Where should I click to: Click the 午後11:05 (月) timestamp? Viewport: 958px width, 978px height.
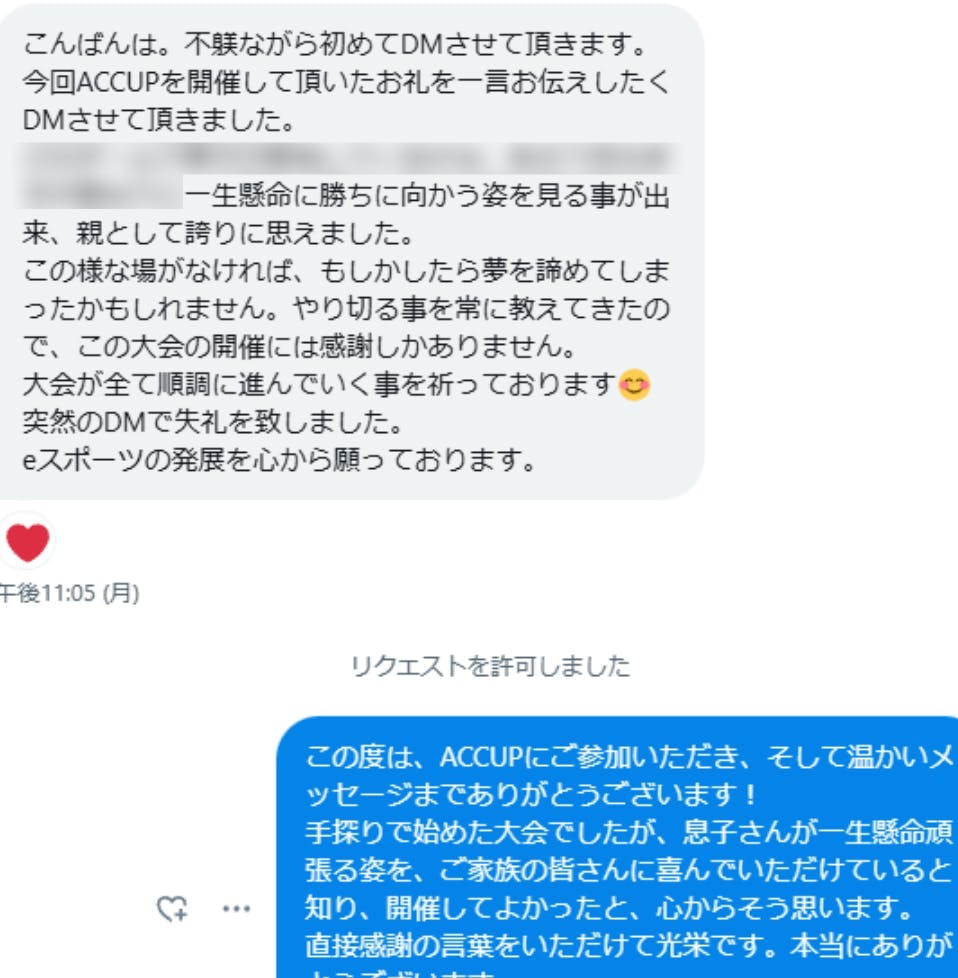click(x=69, y=593)
